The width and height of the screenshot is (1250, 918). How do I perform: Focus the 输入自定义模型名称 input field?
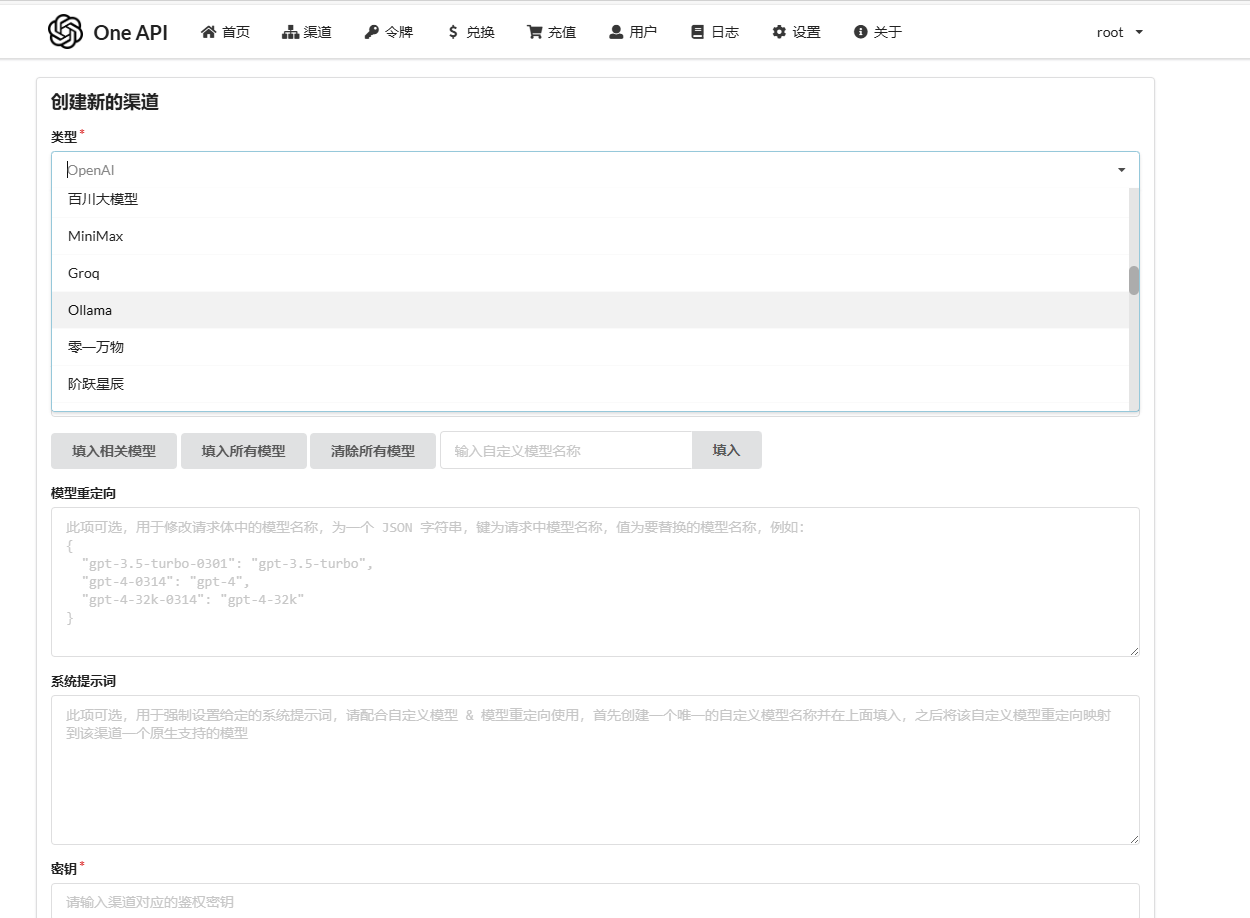[x=566, y=450]
